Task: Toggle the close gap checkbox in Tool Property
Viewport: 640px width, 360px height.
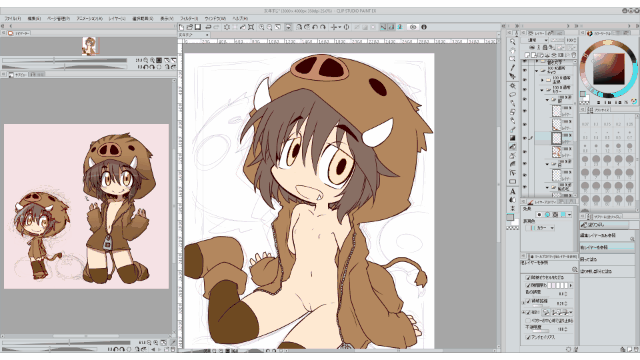Action: click(528, 285)
